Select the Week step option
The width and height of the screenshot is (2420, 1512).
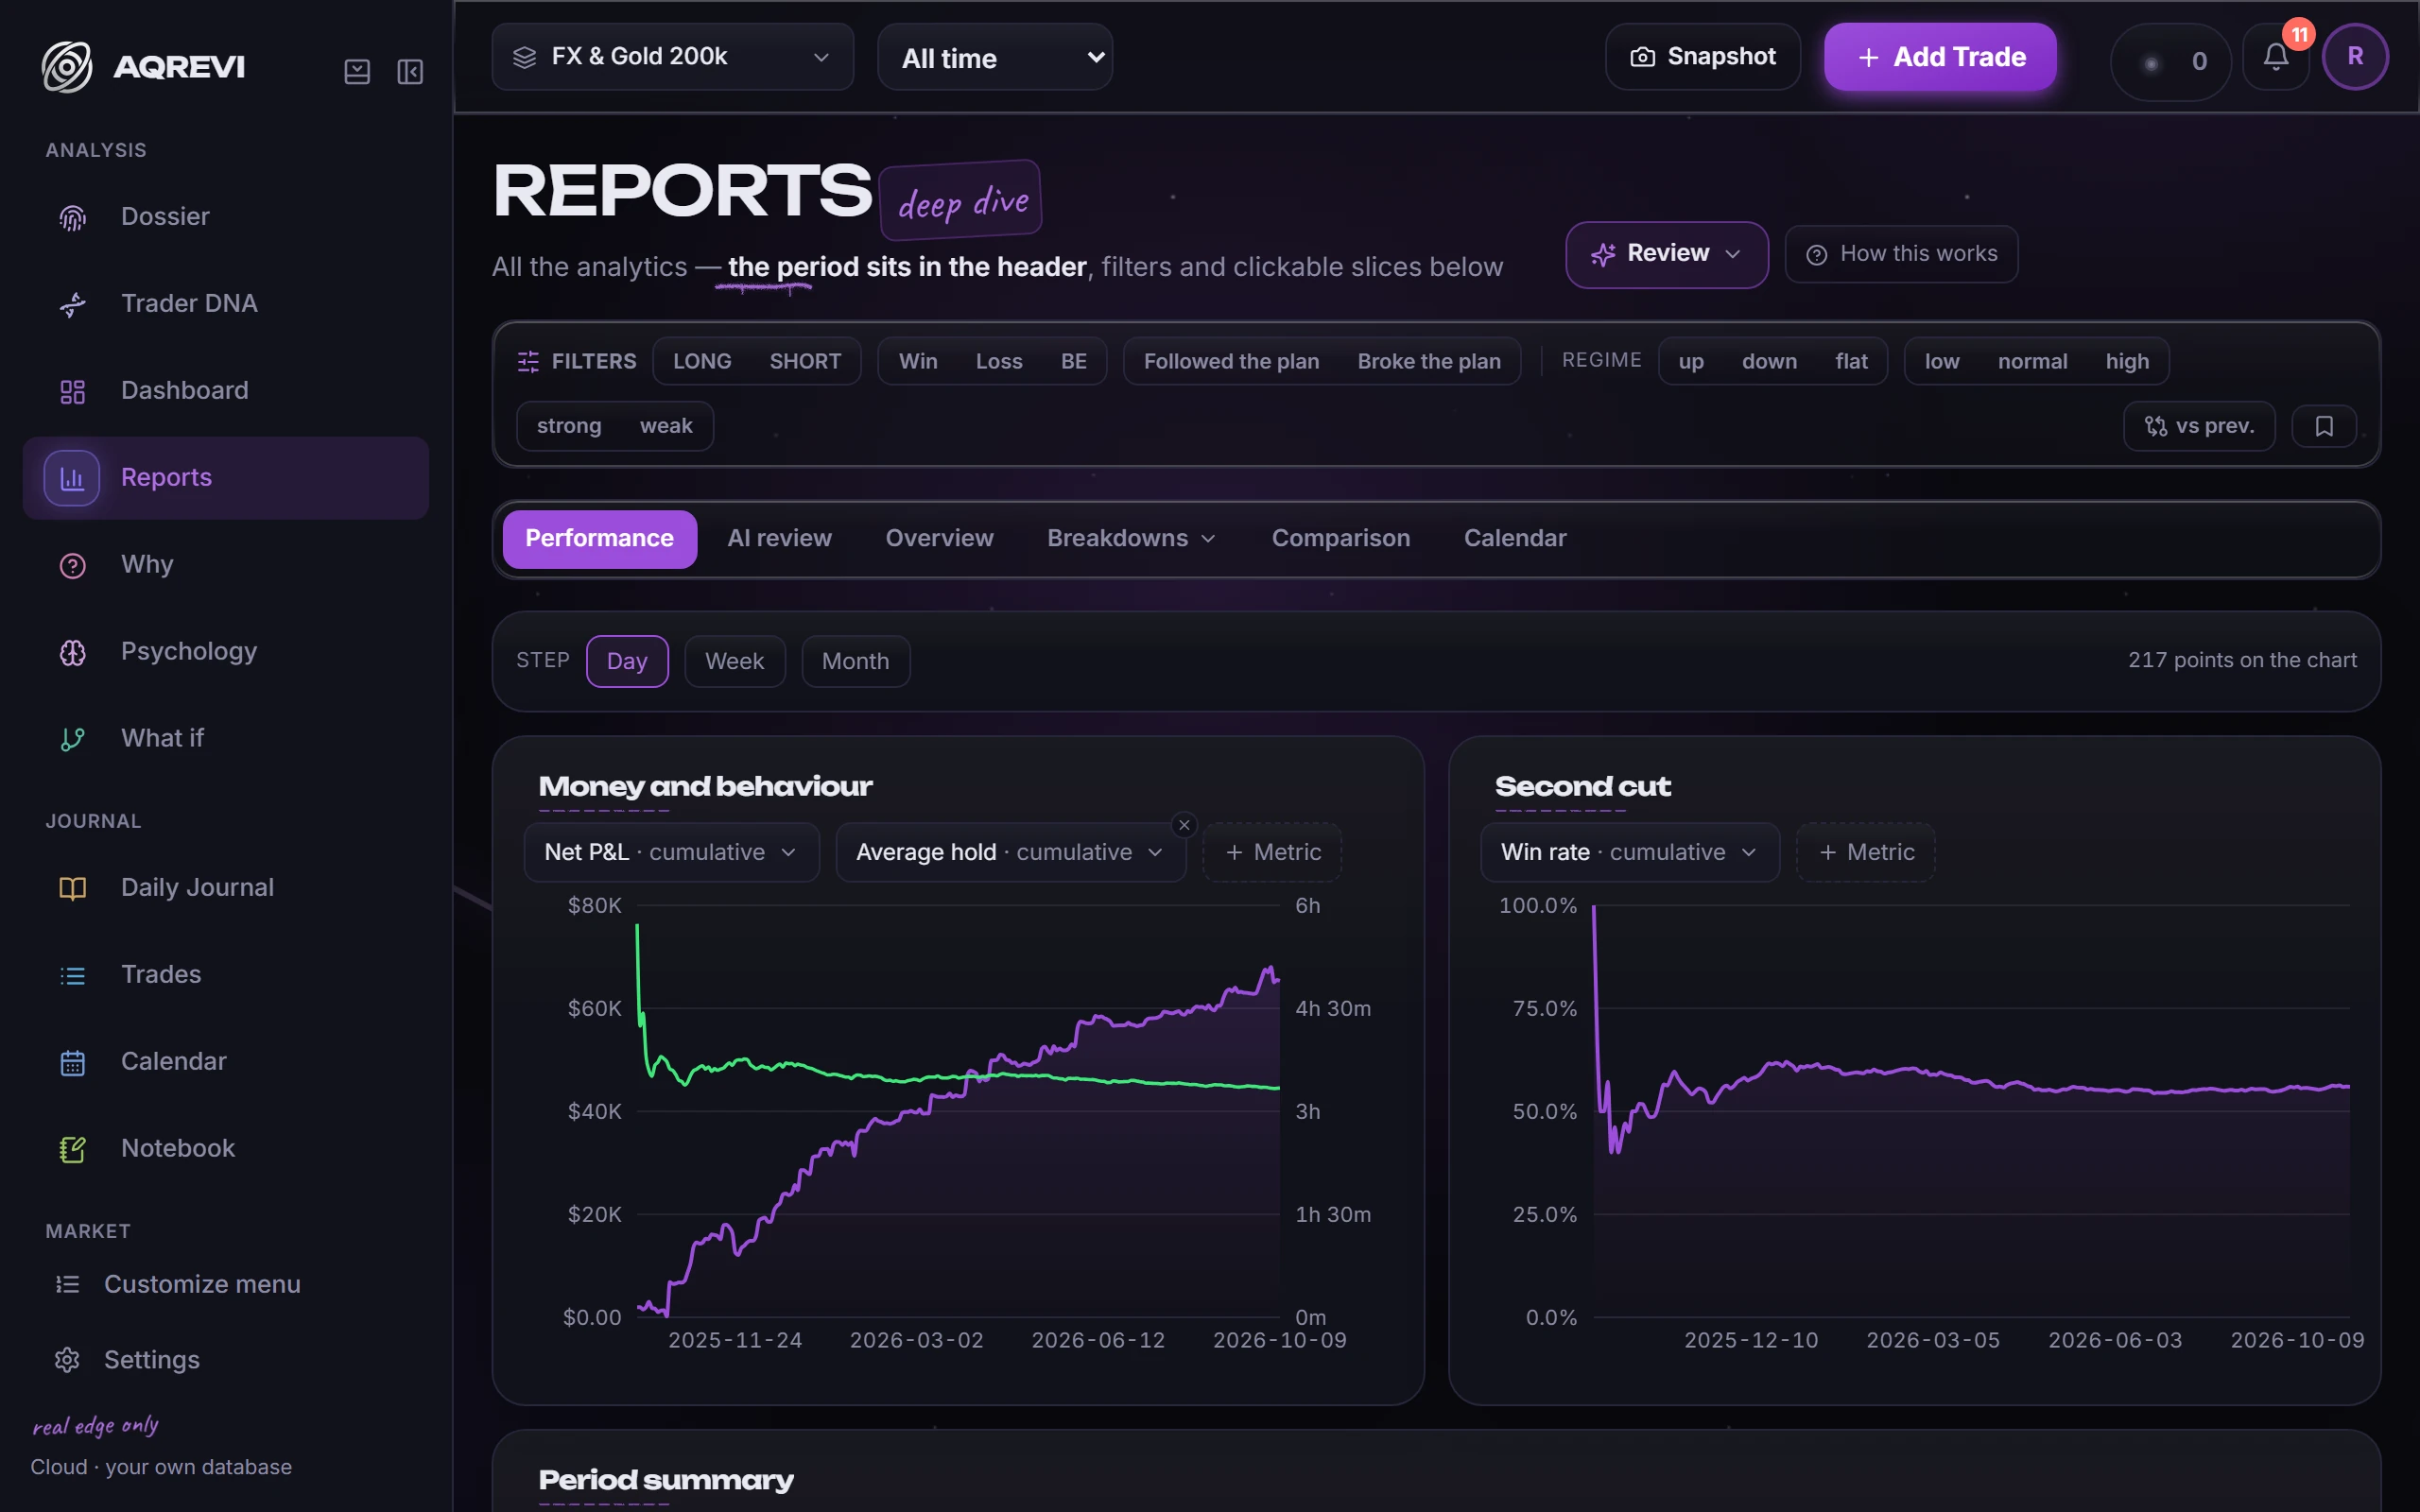click(x=734, y=661)
